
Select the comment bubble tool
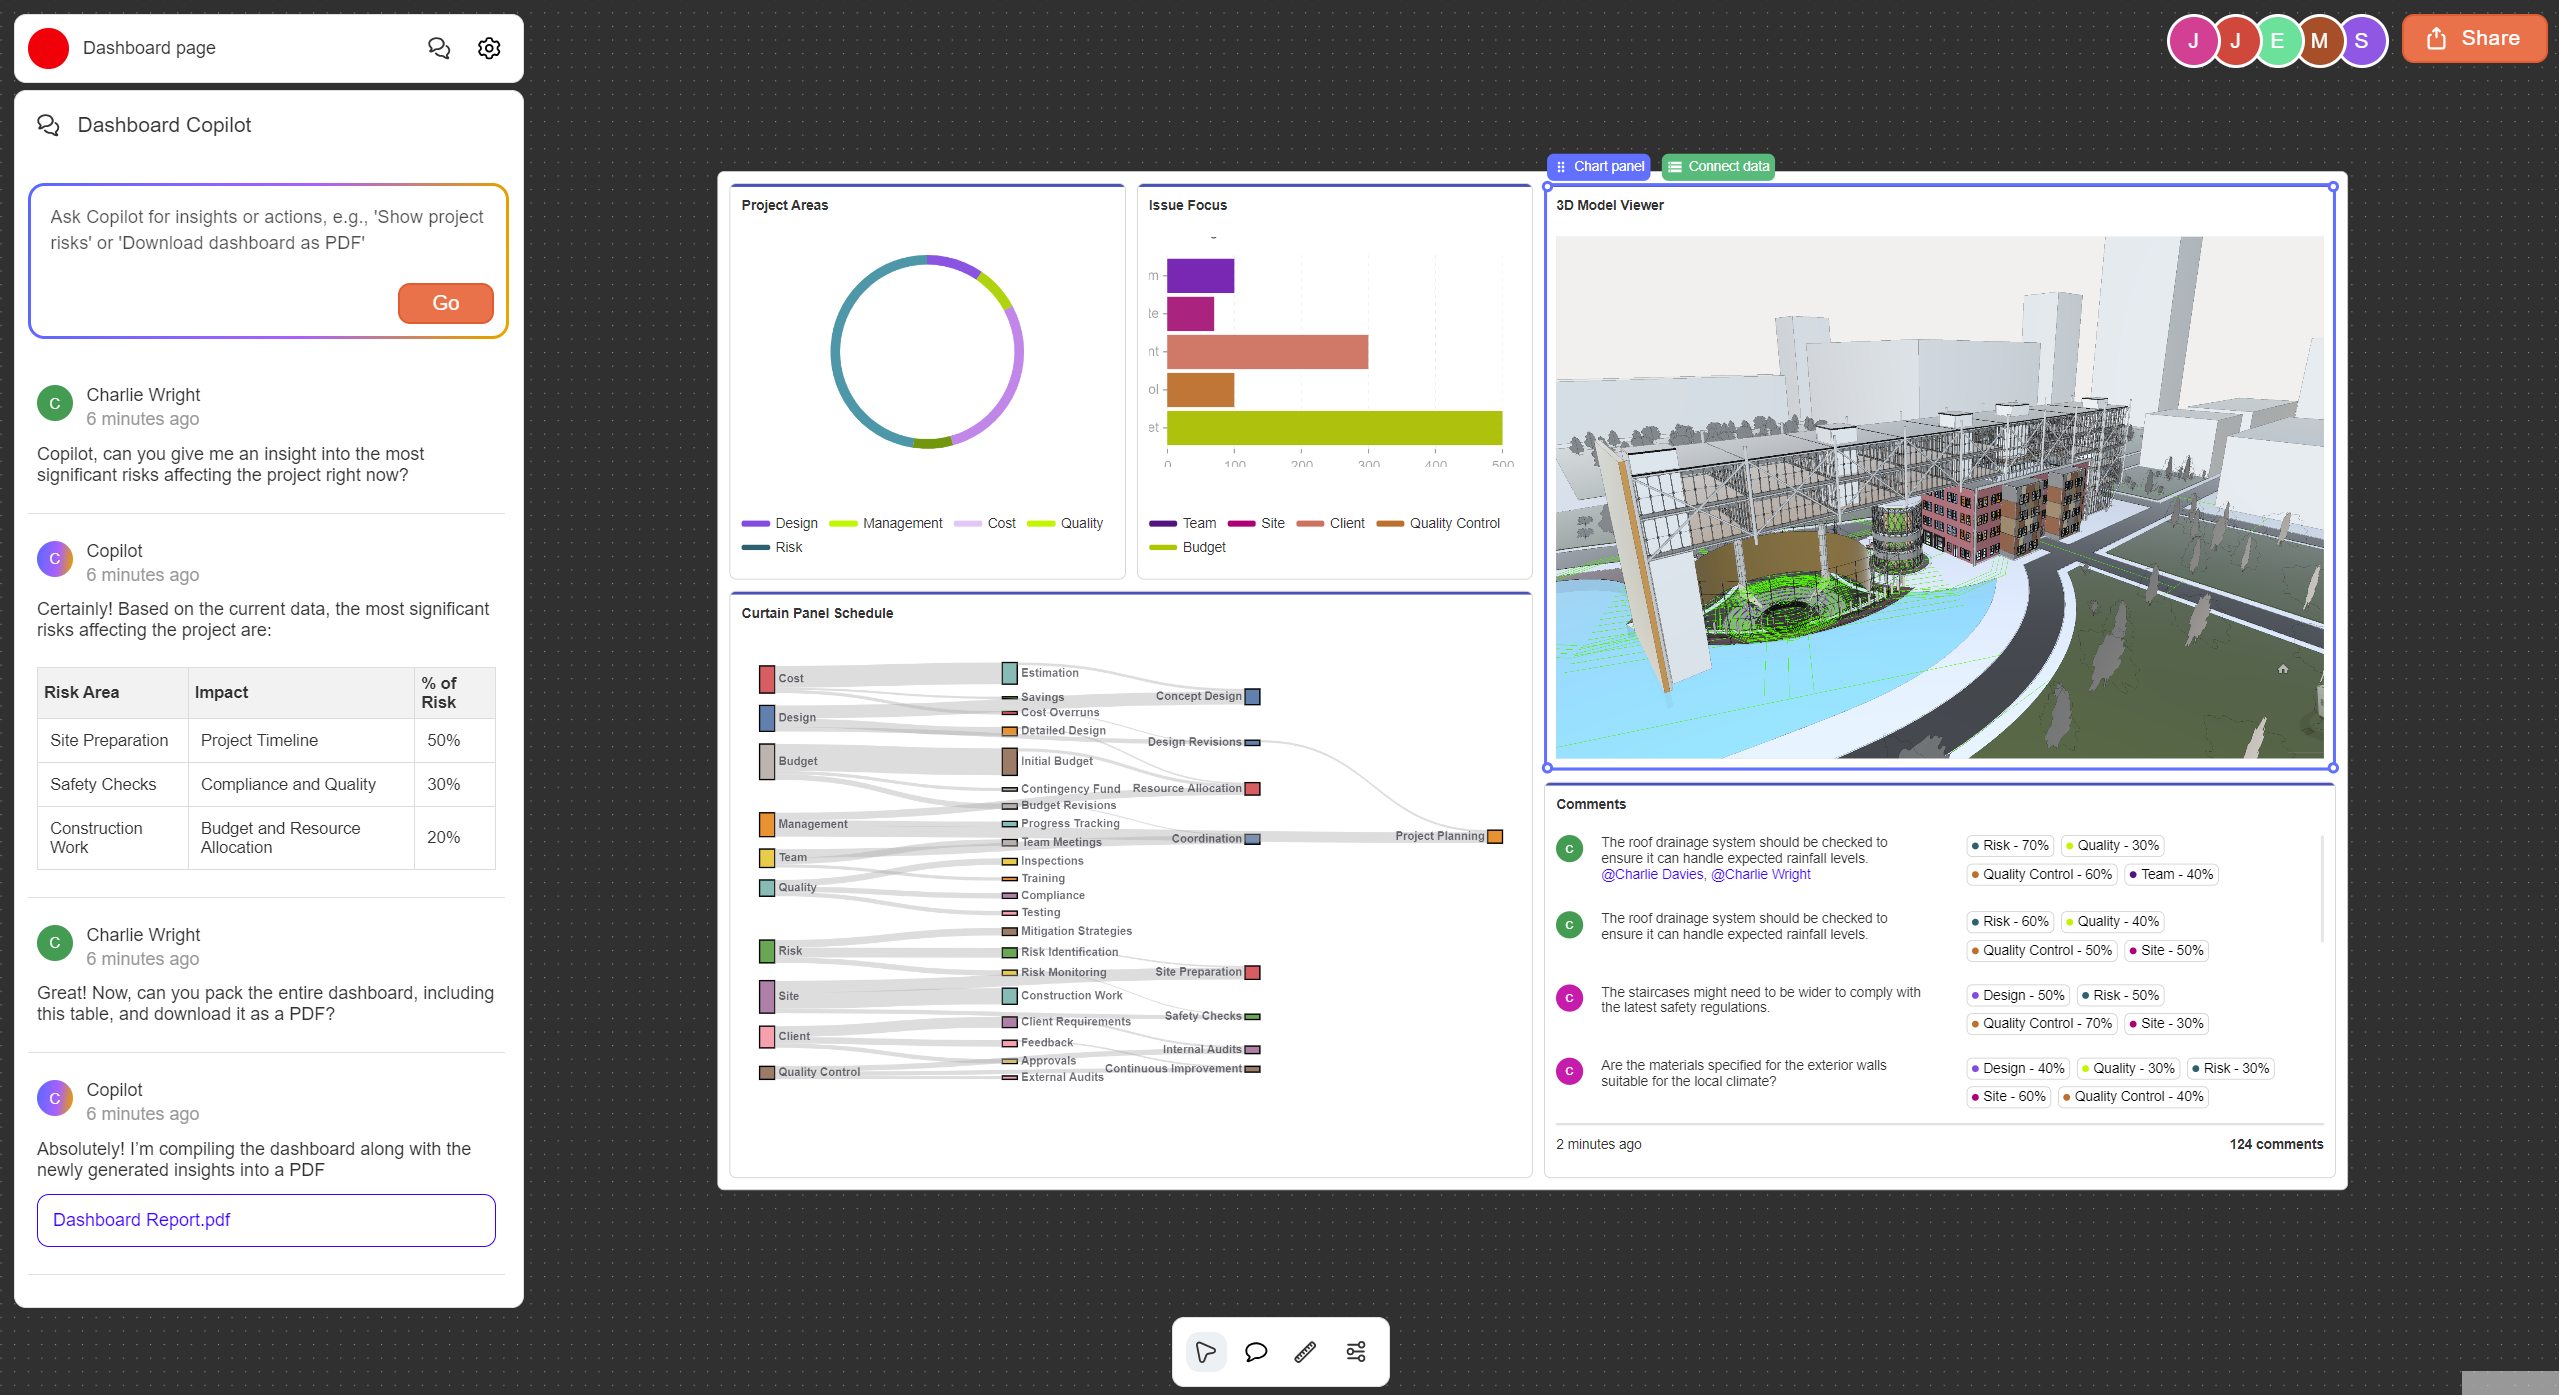1256,1352
